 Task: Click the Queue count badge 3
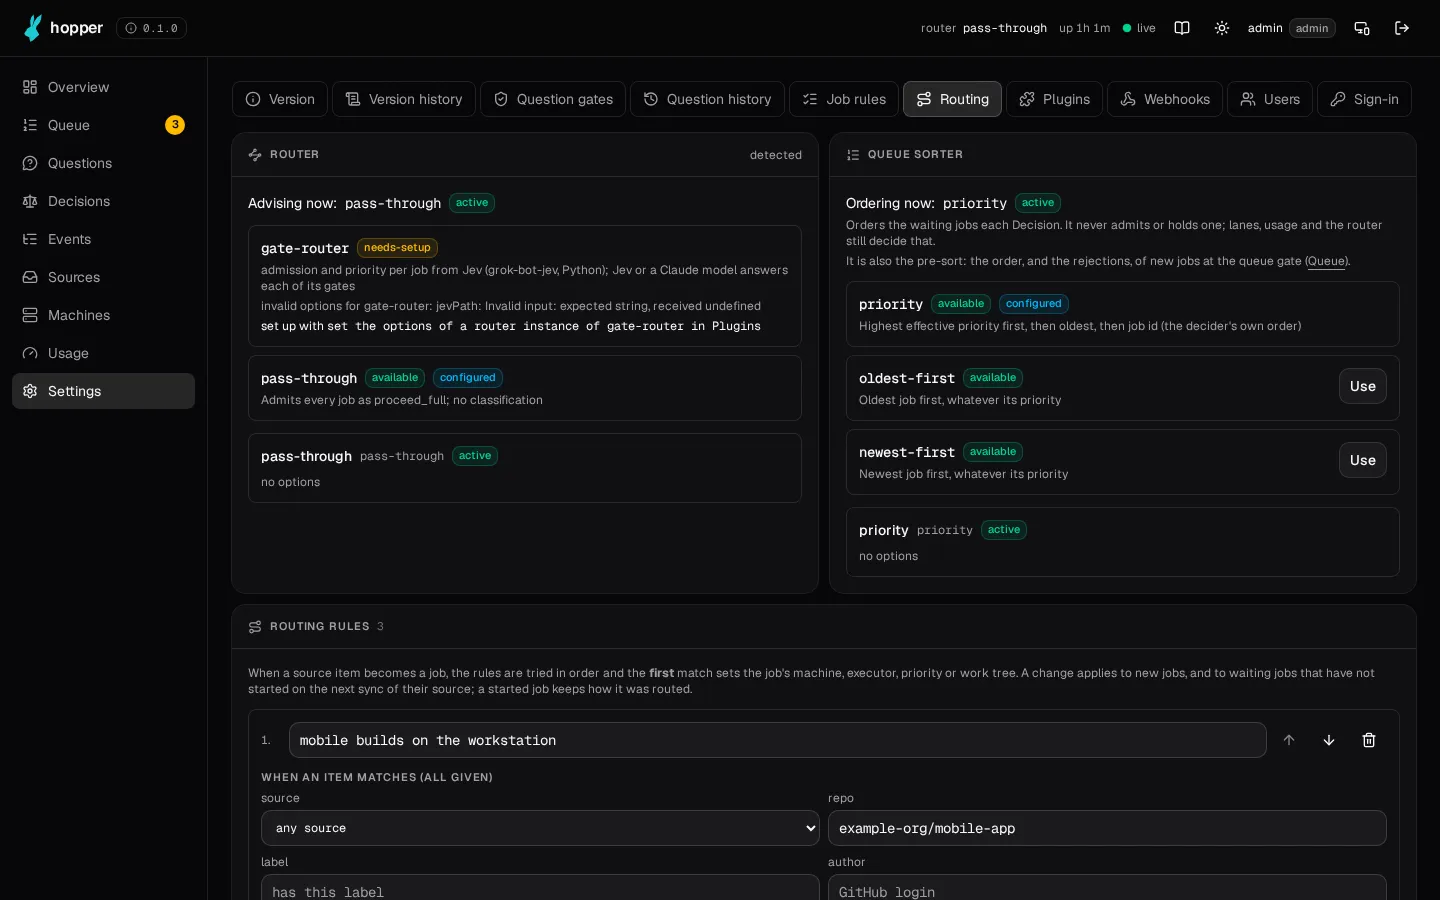pos(175,125)
